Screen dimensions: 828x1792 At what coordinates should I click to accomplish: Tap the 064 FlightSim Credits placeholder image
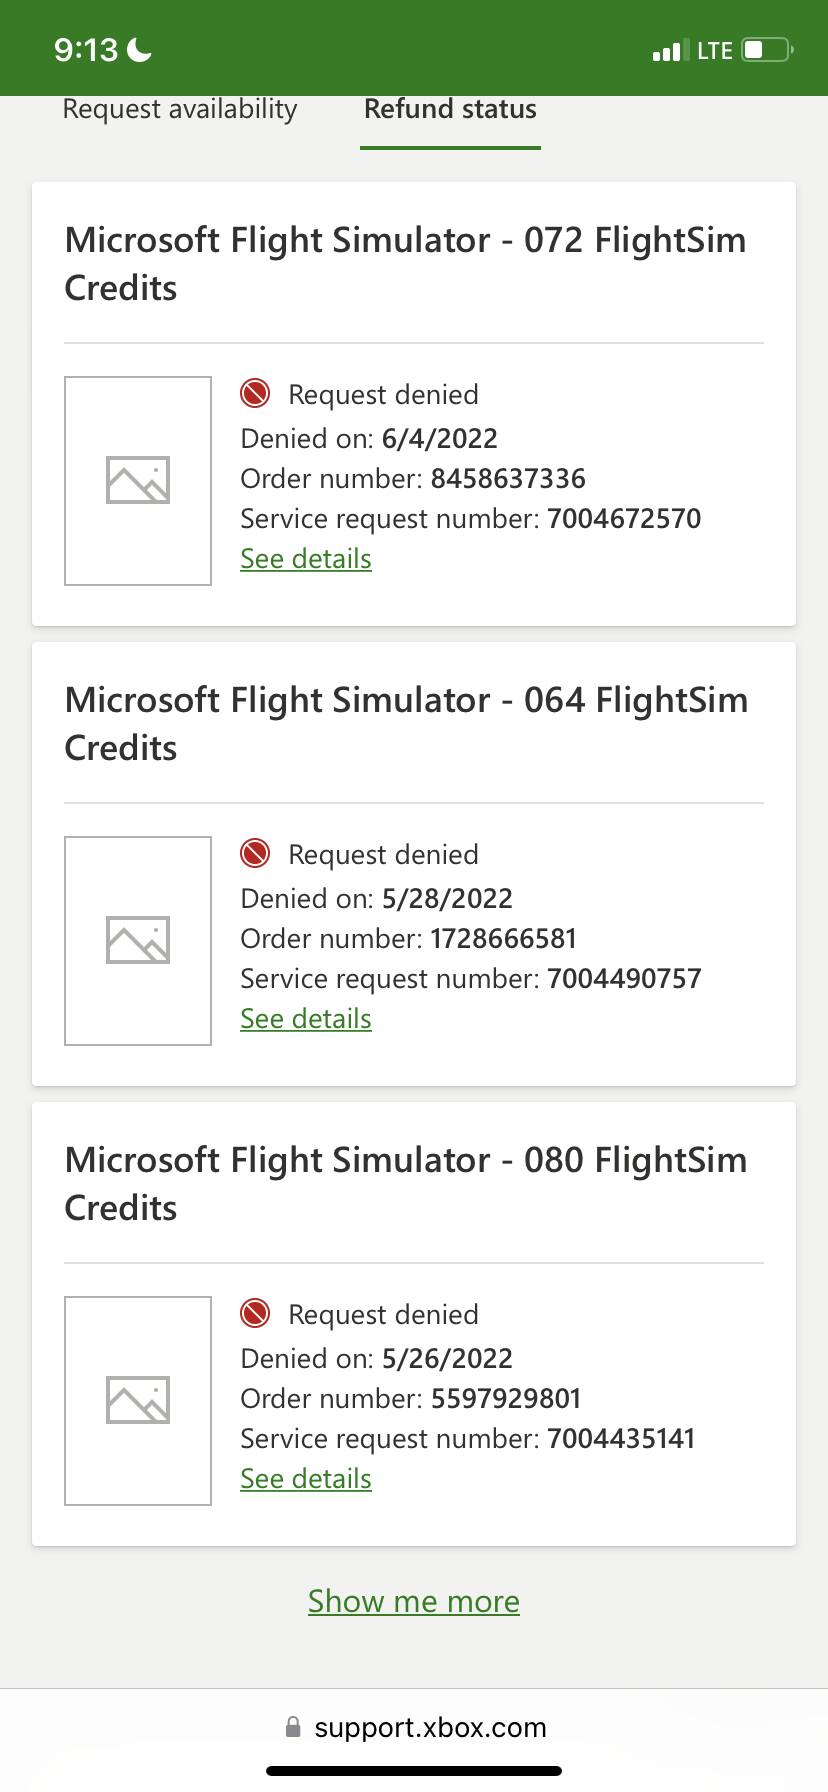click(x=138, y=941)
